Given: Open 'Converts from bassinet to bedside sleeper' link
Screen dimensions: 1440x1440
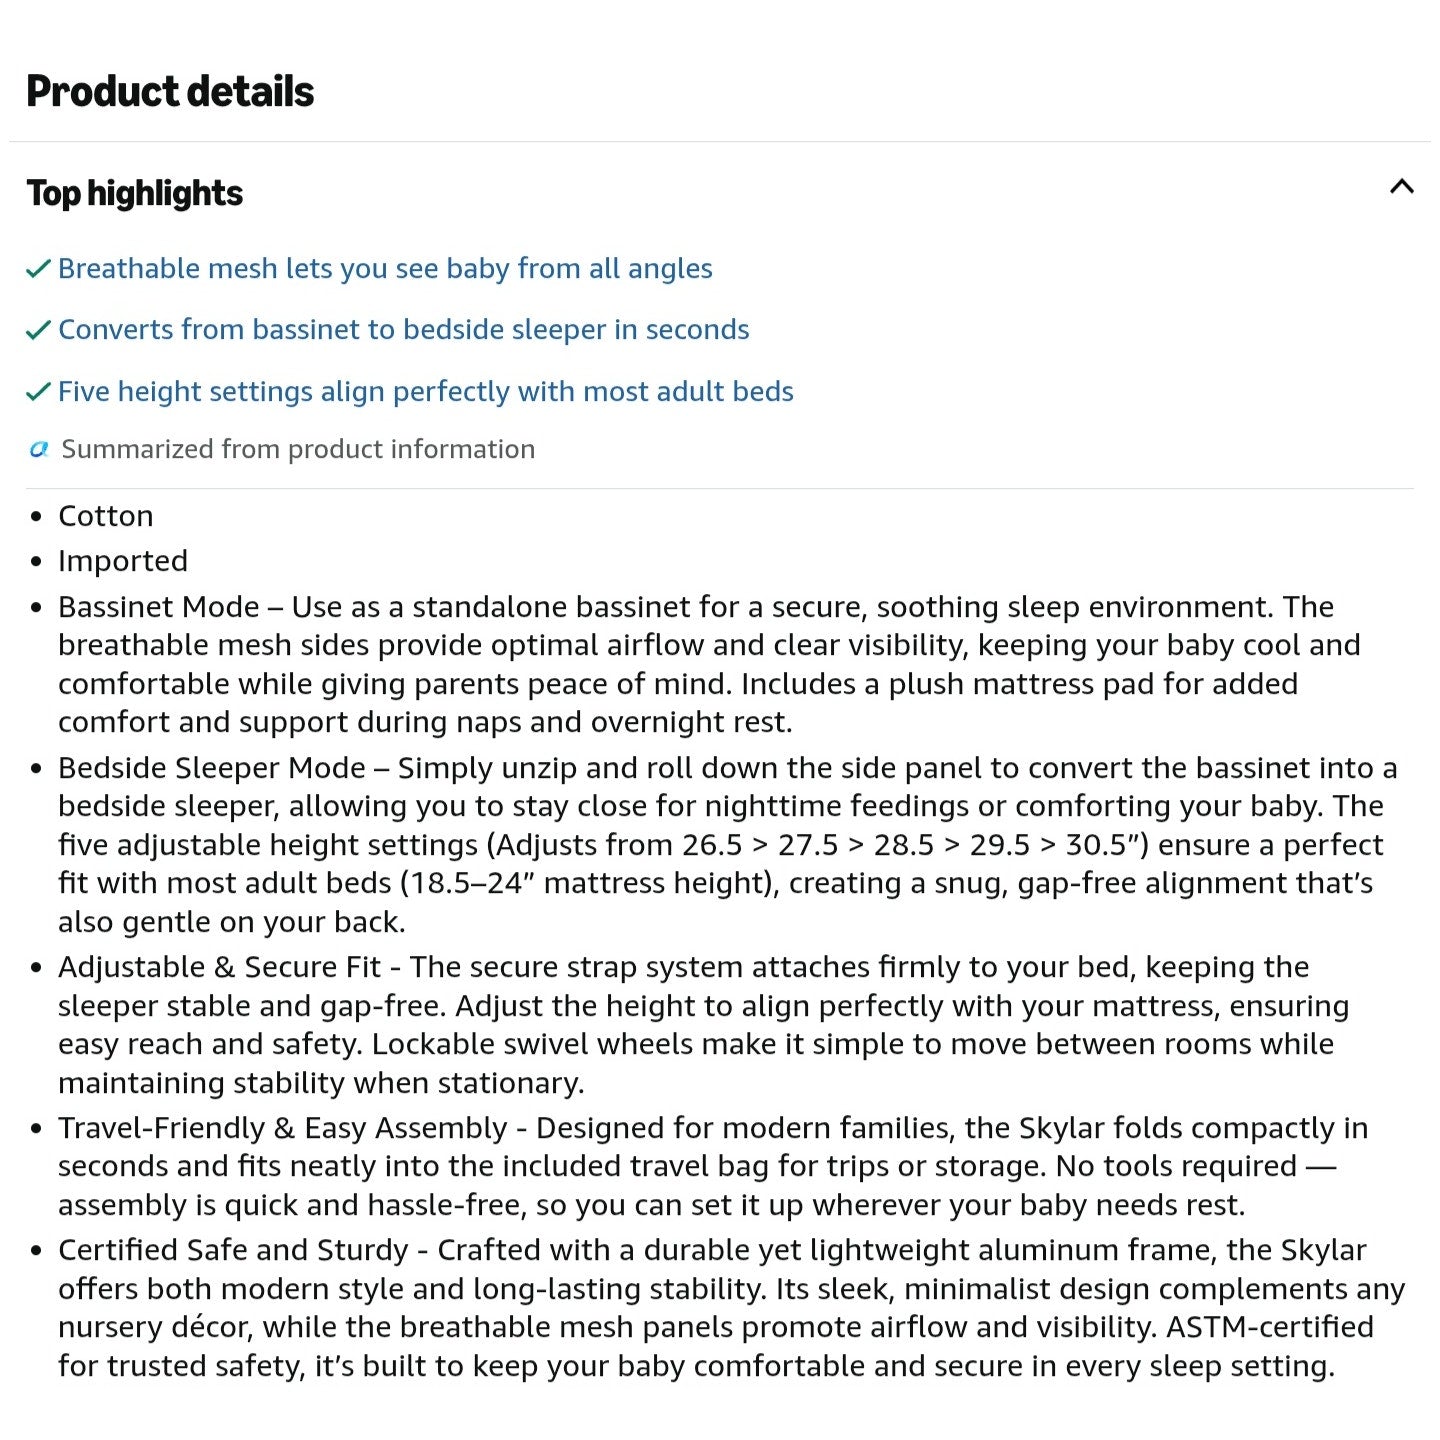Looking at the screenshot, I should pyautogui.click(x=404, y=330).
